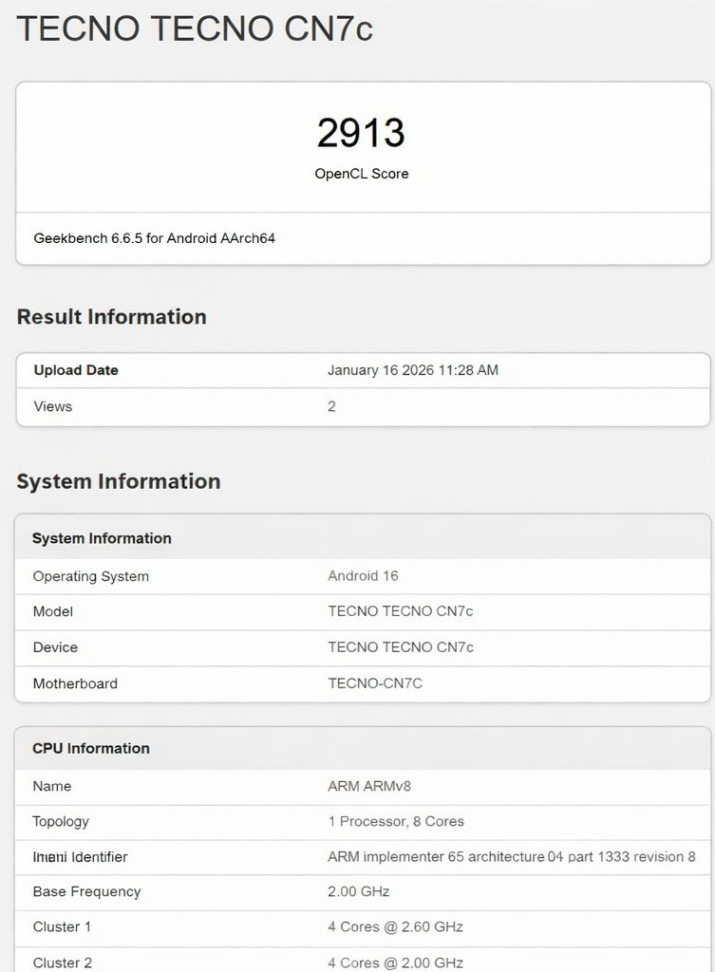Click the System Information table header
This screenshot has width=715, height=972.
(102, 538)
